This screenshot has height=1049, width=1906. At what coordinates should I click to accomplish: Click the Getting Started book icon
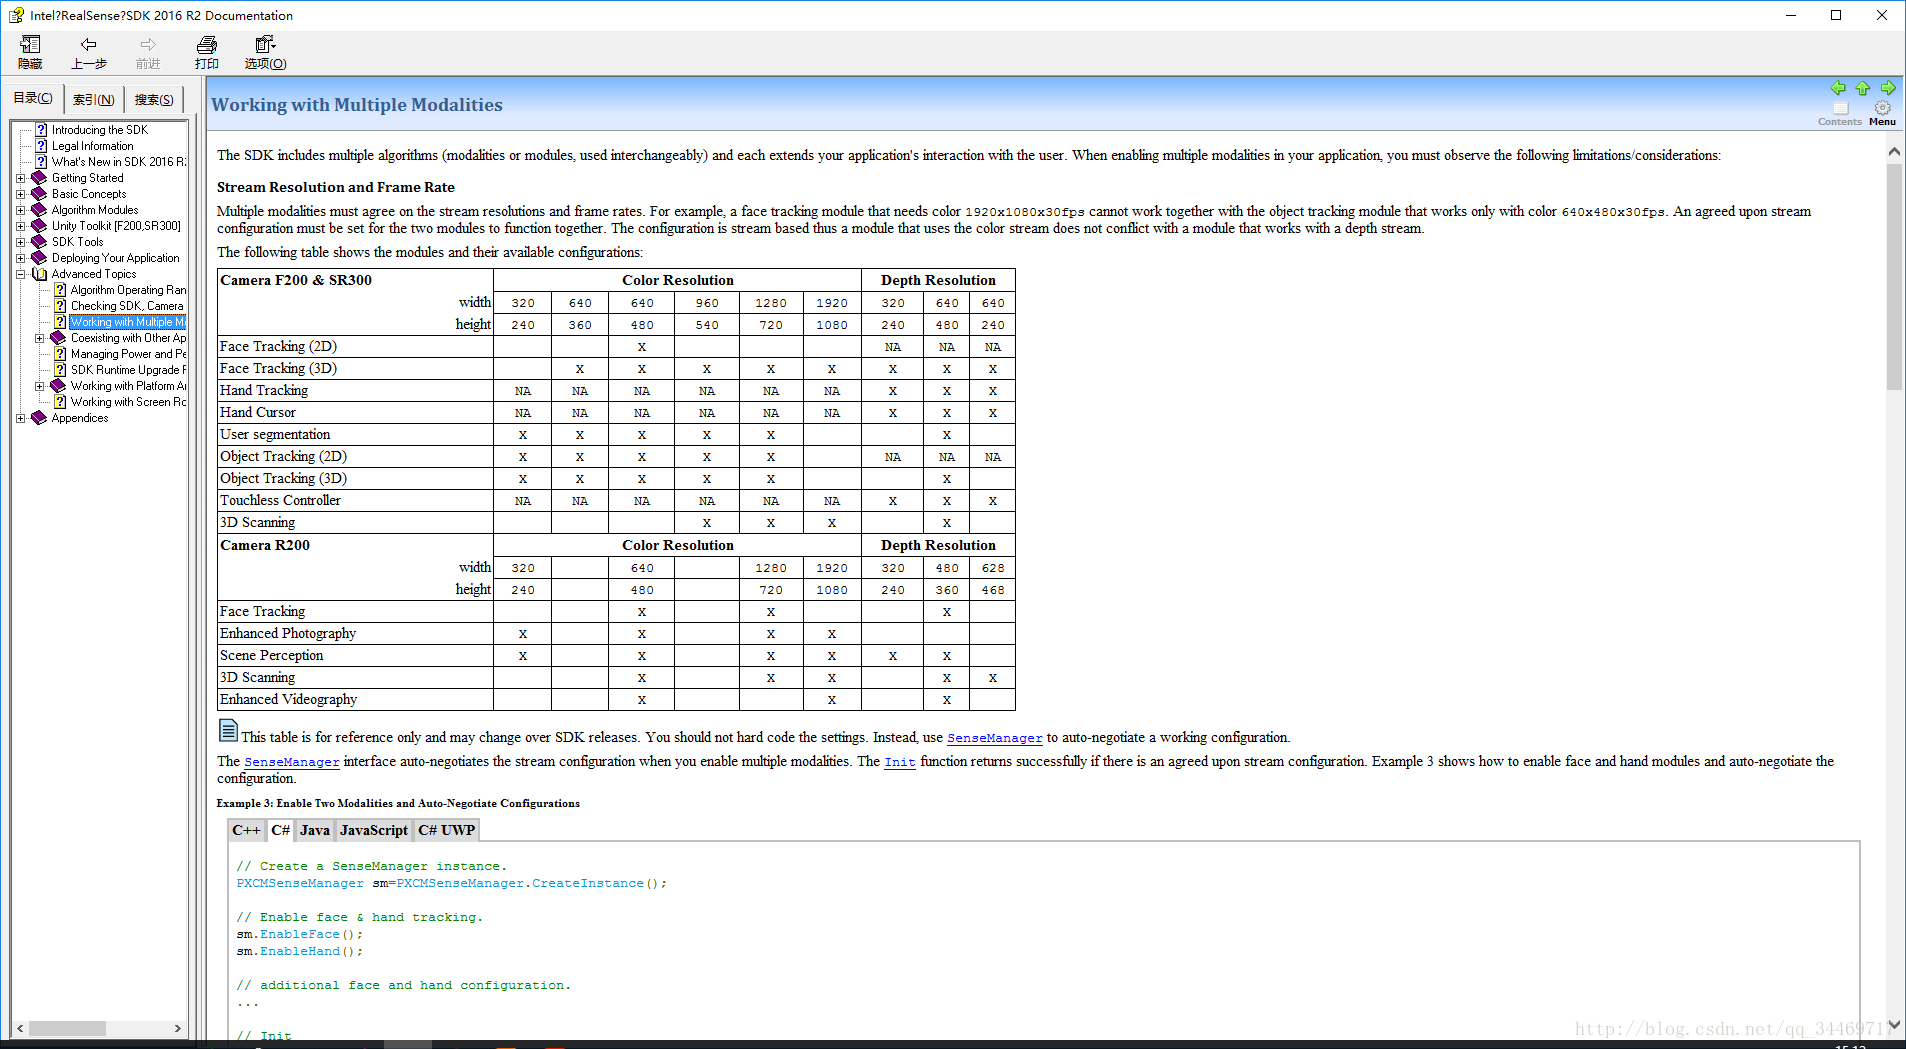pos(39,178)
